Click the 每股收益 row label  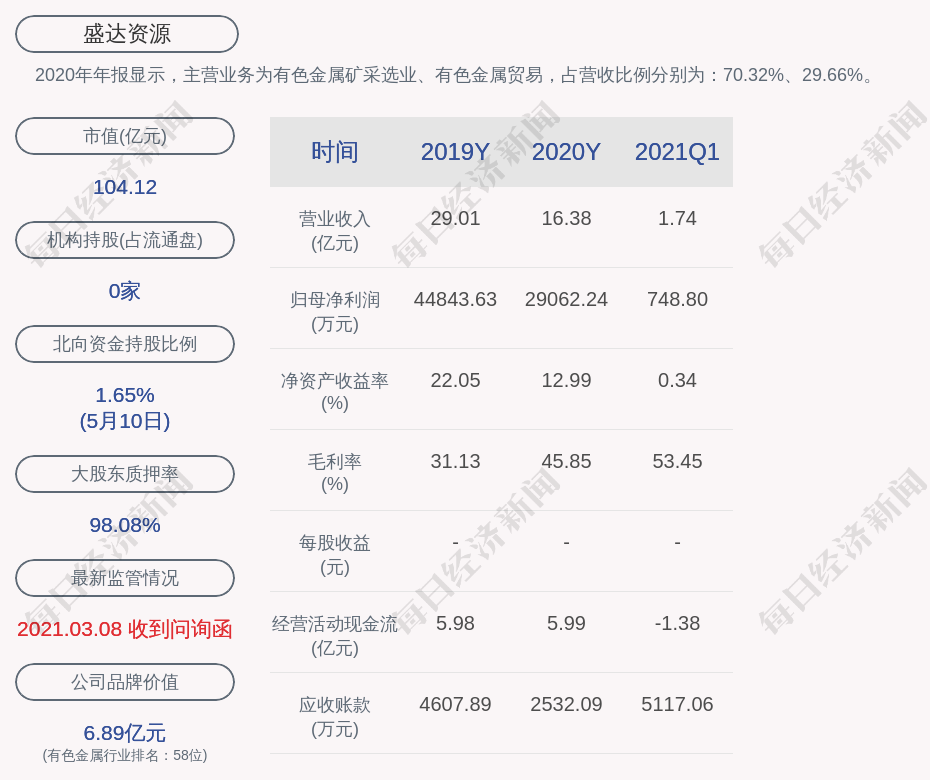point(335,555)
